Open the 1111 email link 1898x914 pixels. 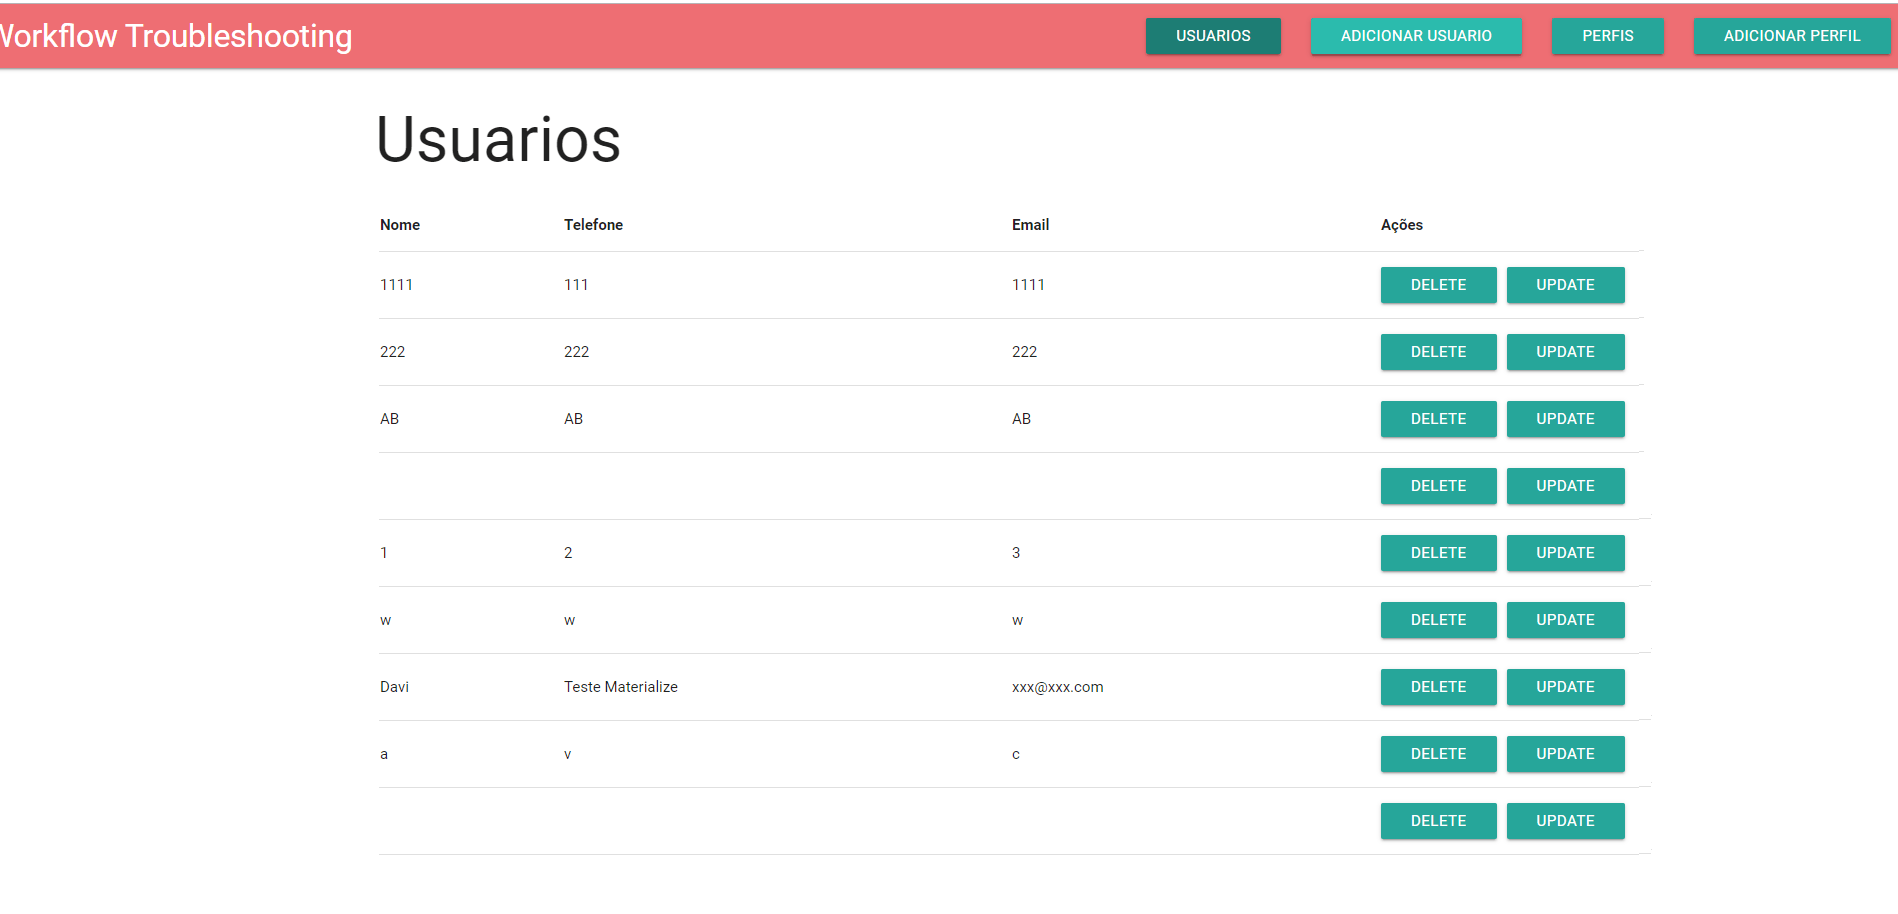pos(1028,284)
